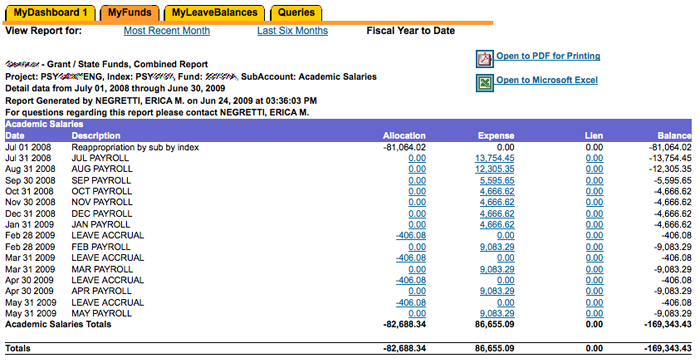This screenshot has height=363, width=700.
Task: Click the Allocation column header
Action: tap(404, 136)
